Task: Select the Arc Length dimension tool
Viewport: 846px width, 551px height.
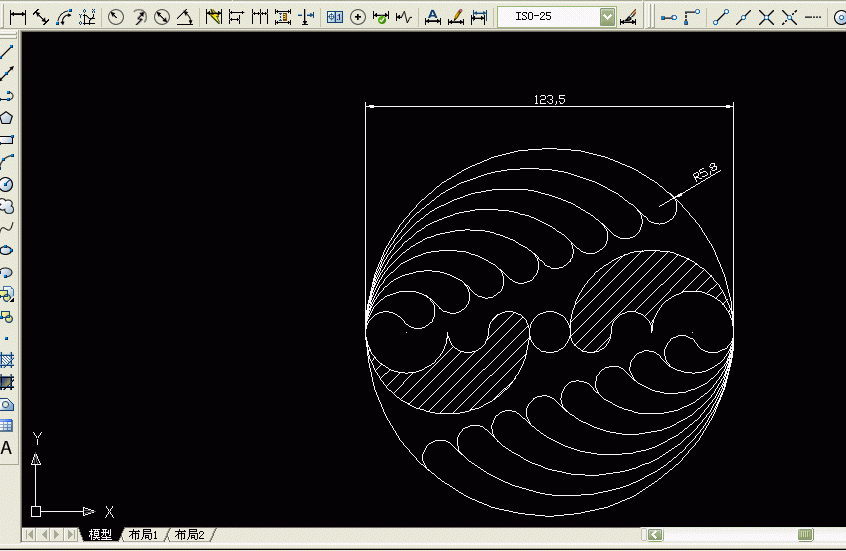Action: (x=64, y=17)
